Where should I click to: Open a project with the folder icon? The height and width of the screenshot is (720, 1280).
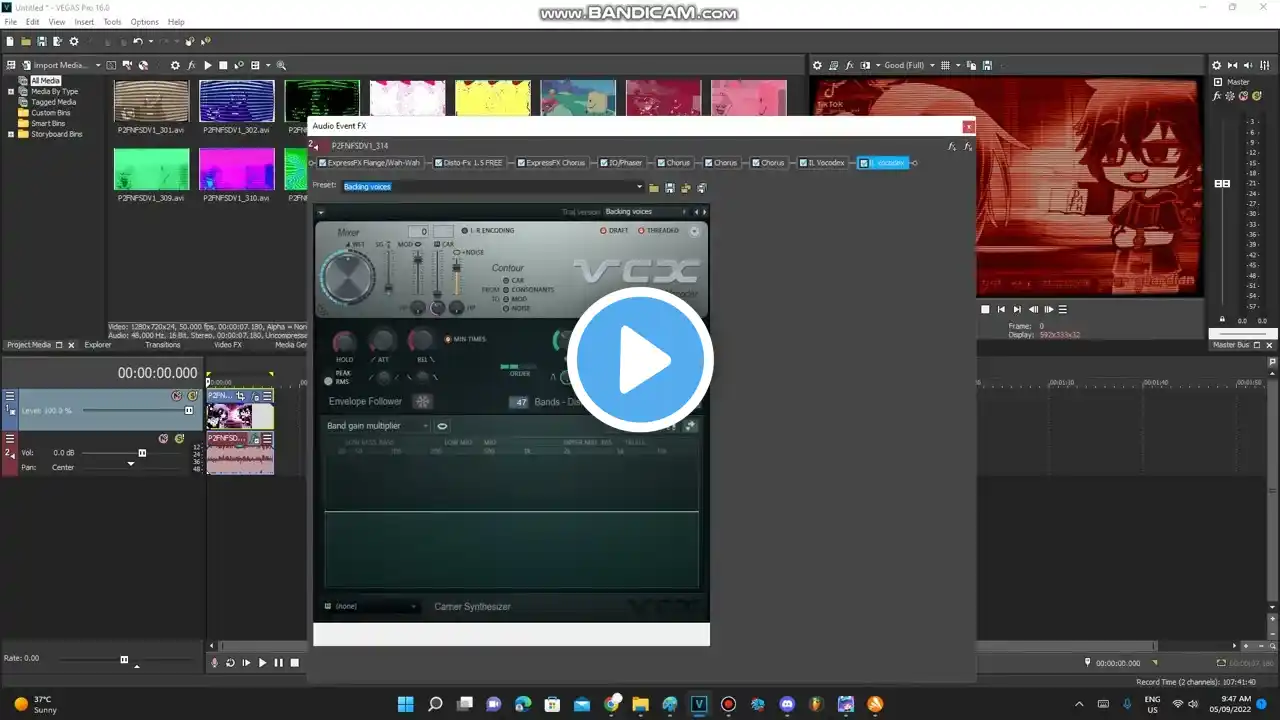26,41
